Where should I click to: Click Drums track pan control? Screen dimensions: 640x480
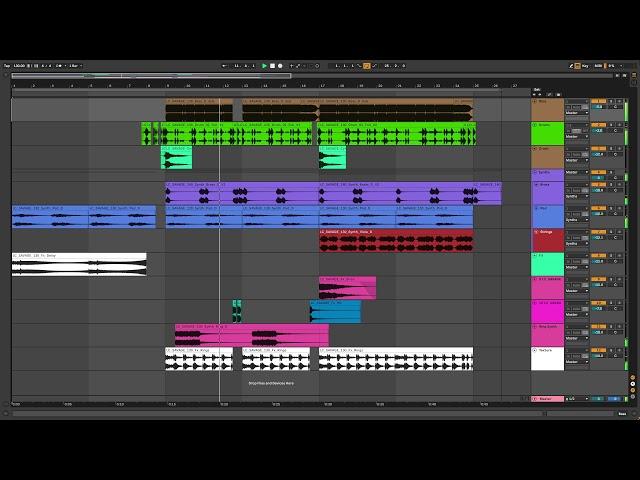click(x=616, y=131)
